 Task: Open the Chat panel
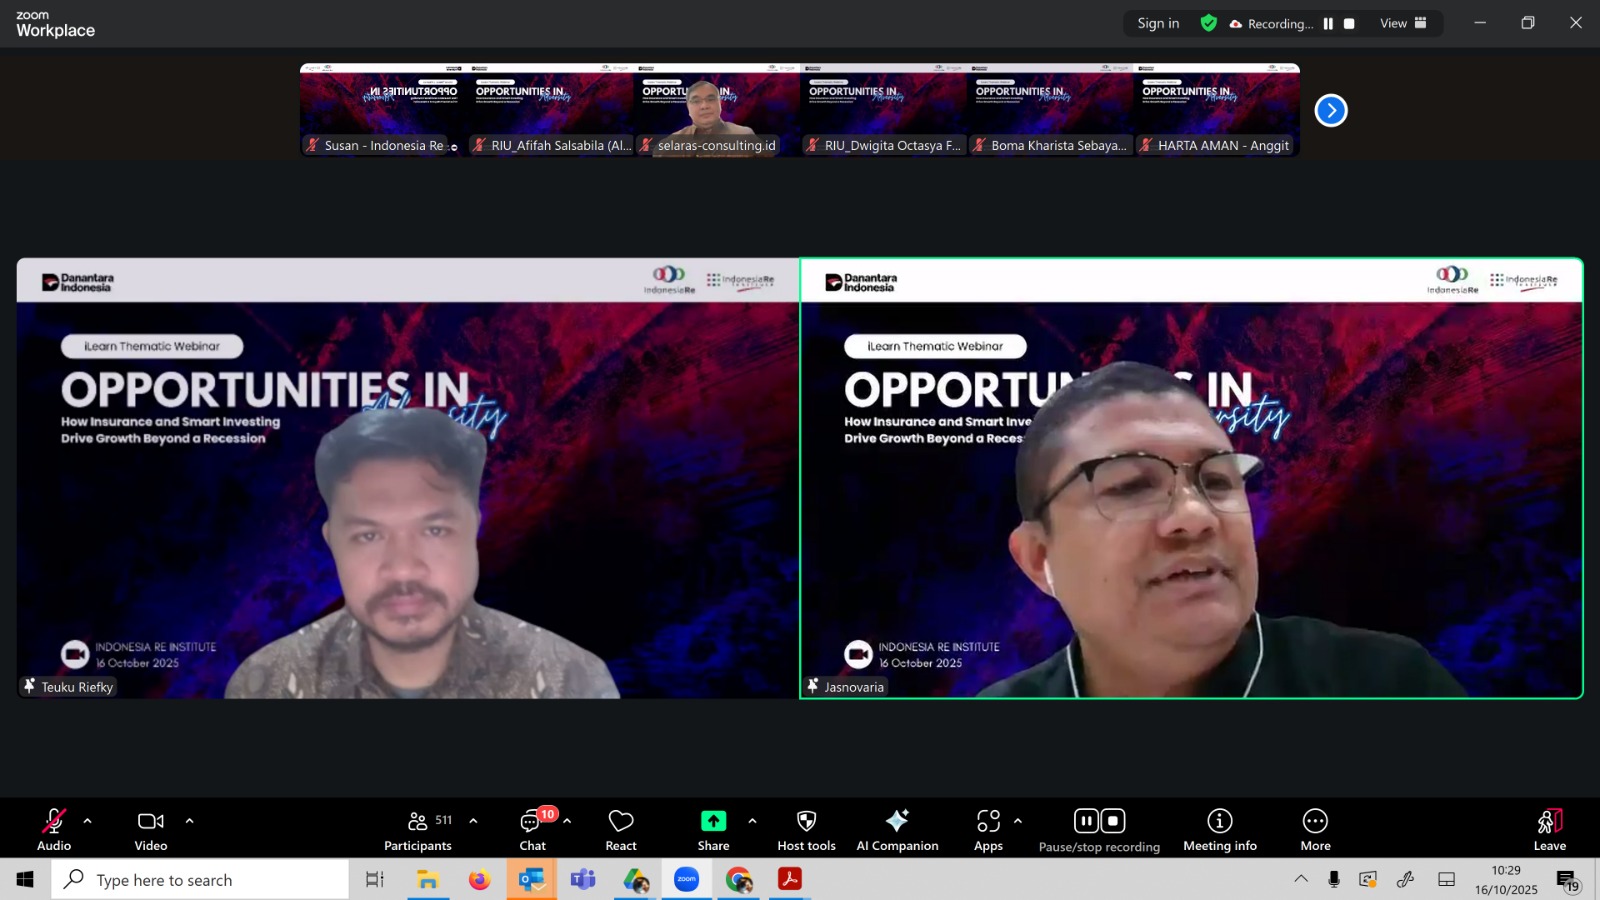point(532,830)
